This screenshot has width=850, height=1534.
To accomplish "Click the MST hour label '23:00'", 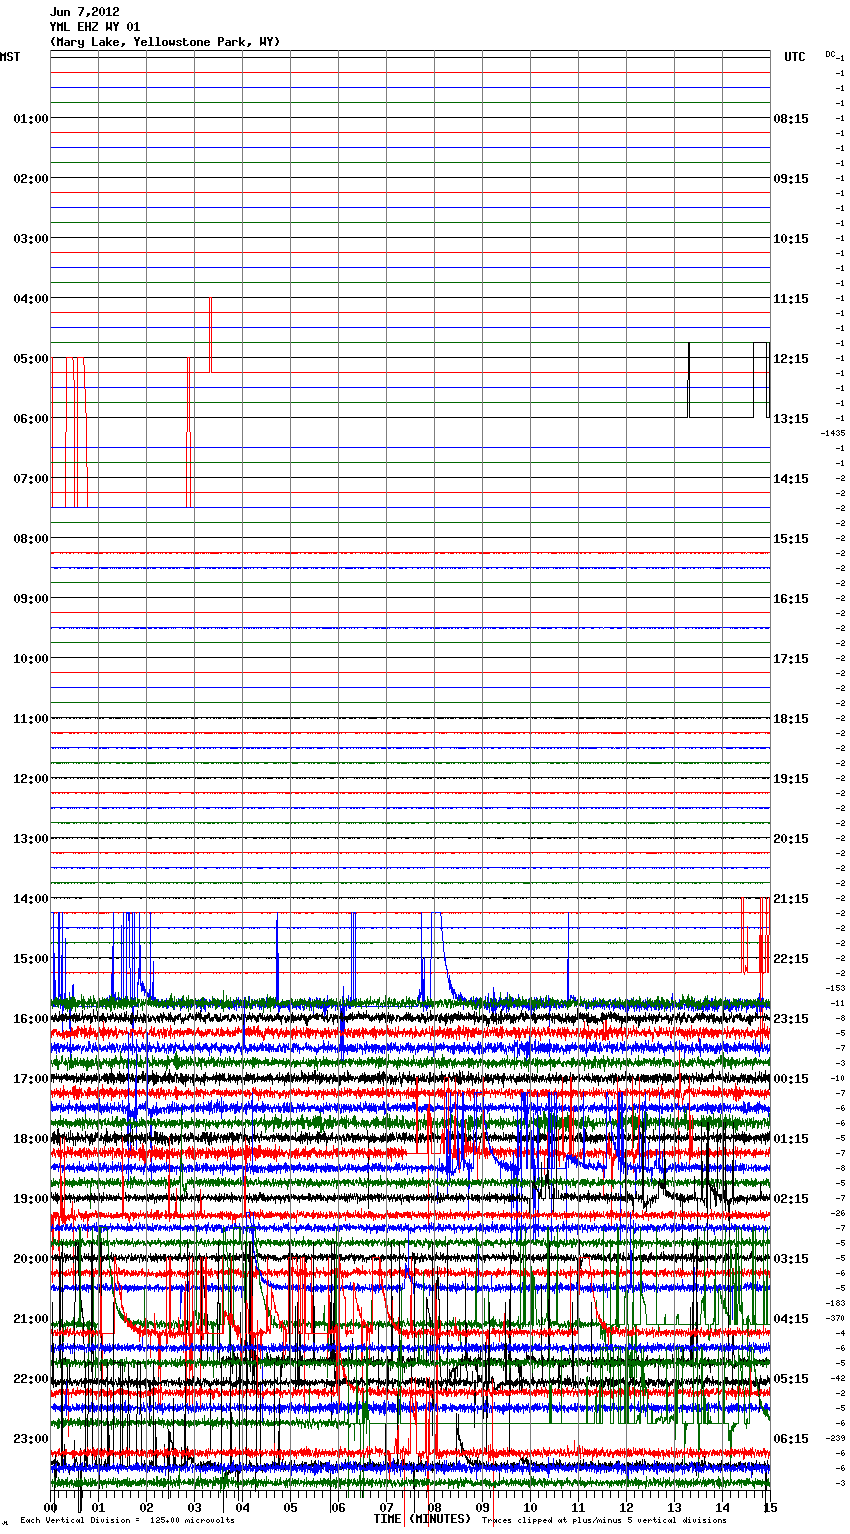I will coord(31,1439).
